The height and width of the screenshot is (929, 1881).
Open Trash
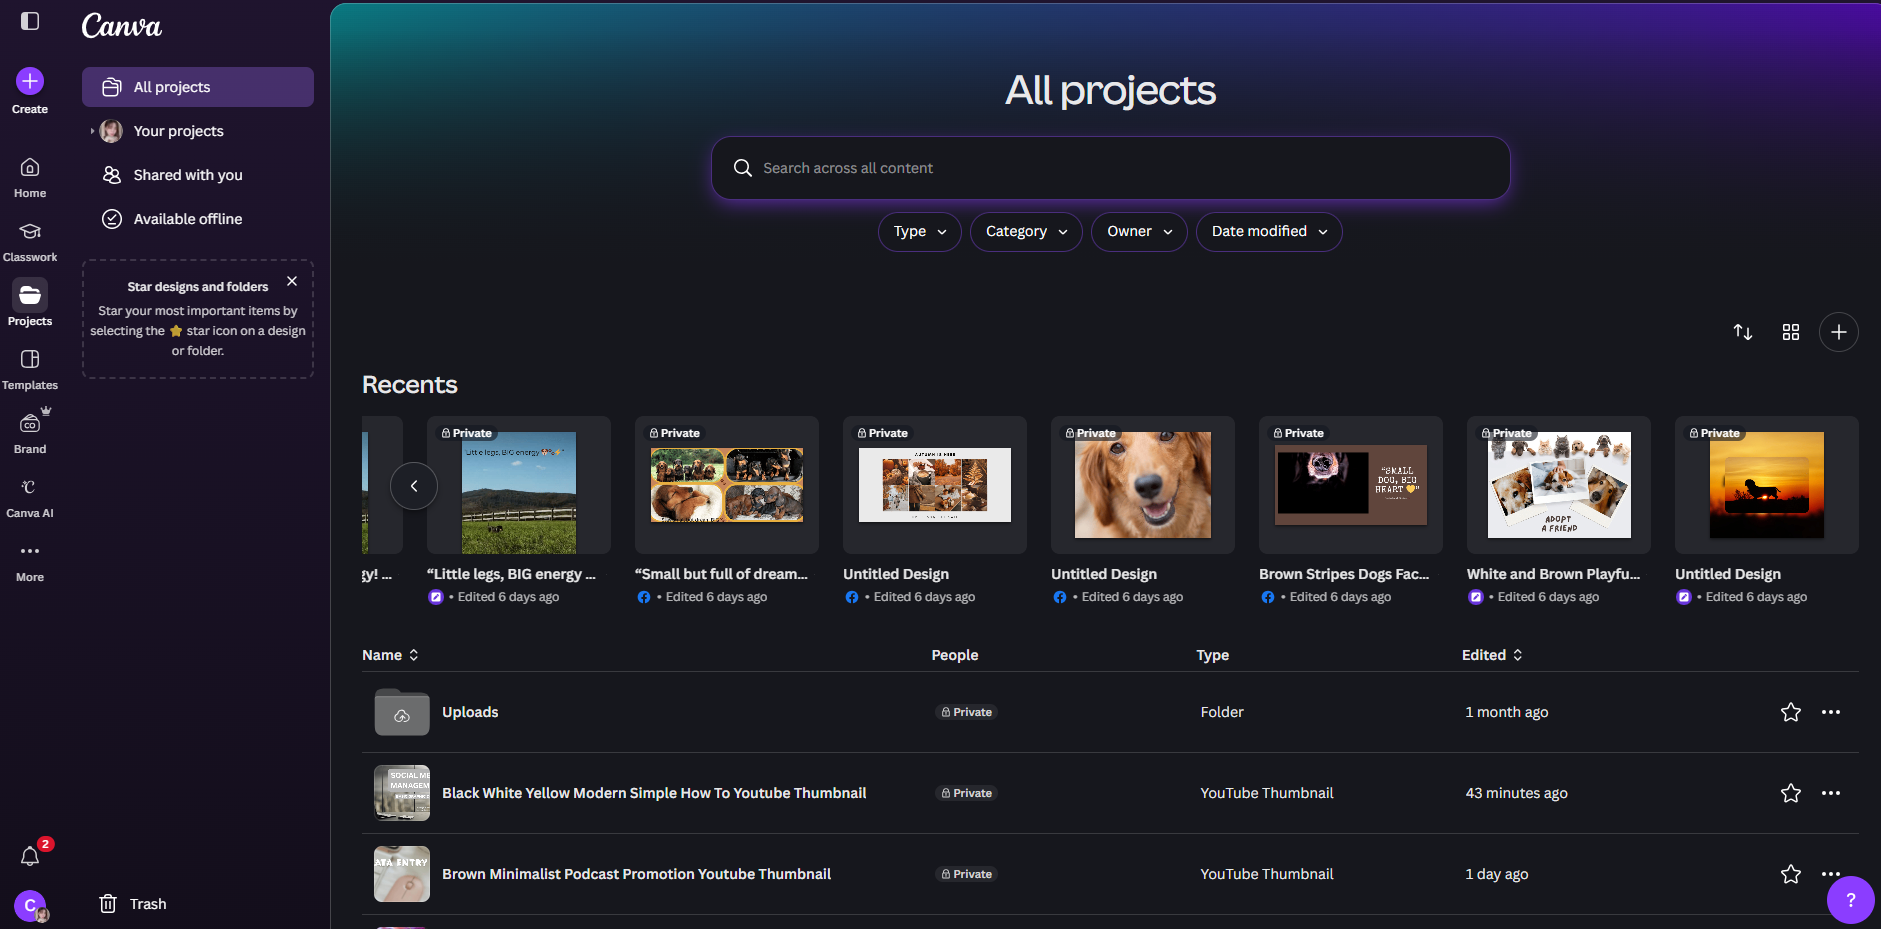pos(133,904)
